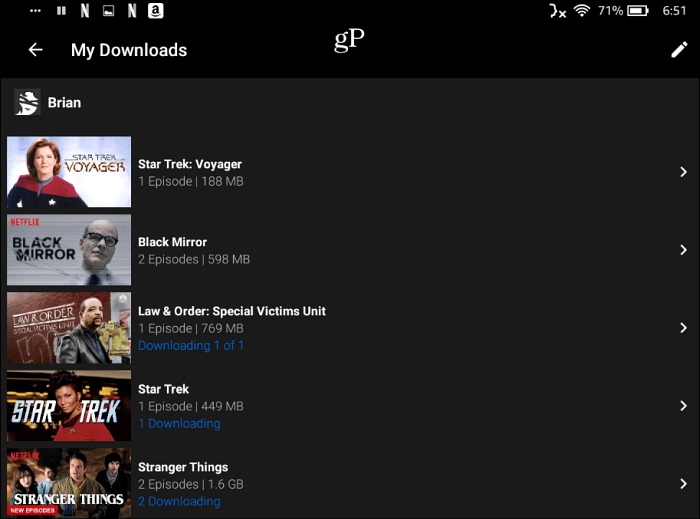Image resolution: width=700 pixels, height=519 pixels.
Task: Open Black Mirror thumbnail
Action: [x=69, y=250]
